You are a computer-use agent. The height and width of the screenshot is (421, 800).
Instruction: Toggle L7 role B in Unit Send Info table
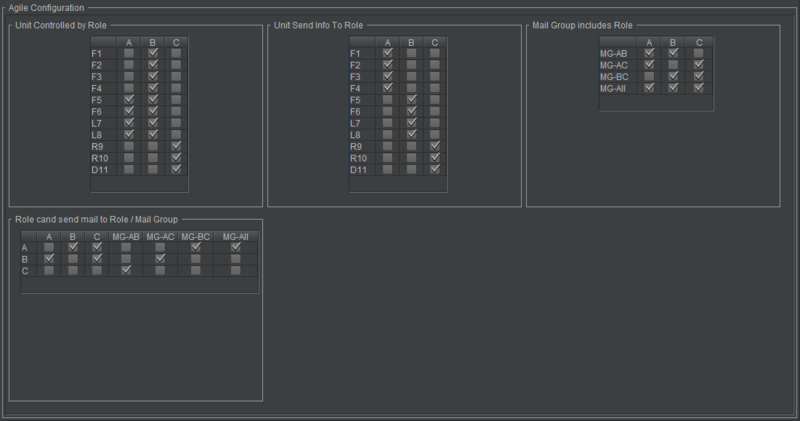point(412,123)
